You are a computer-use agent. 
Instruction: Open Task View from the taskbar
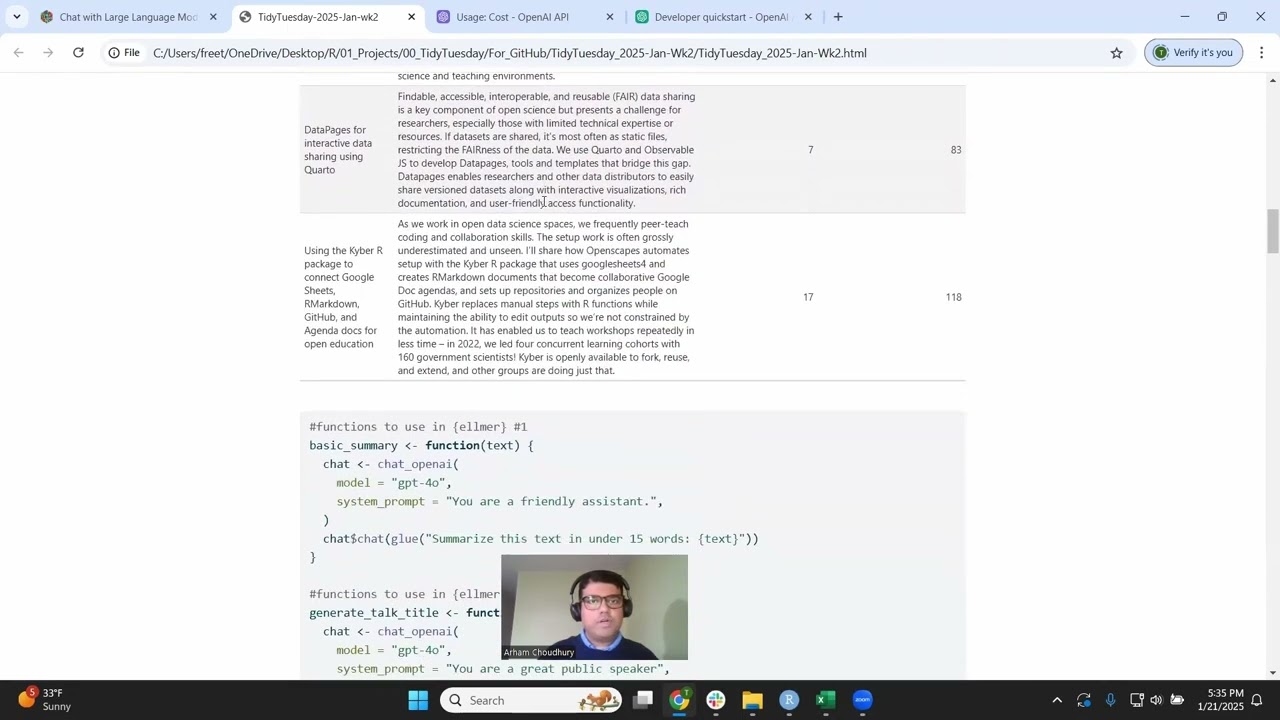tap(643, 700)
